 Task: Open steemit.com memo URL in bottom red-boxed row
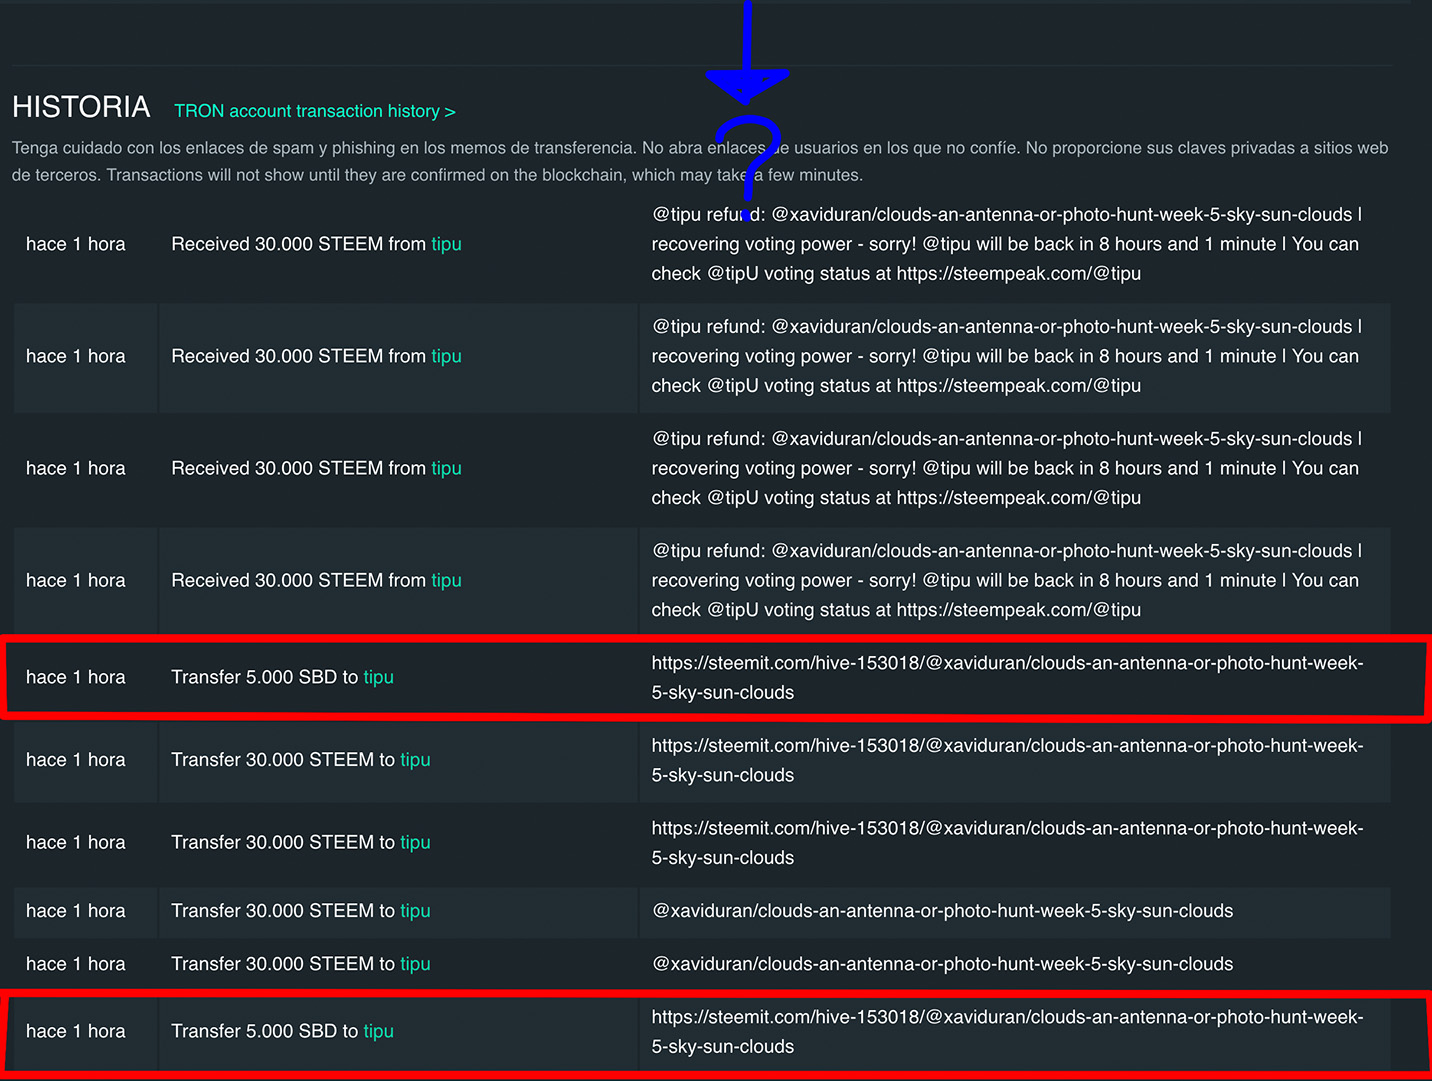[x=1007, y=1032]
